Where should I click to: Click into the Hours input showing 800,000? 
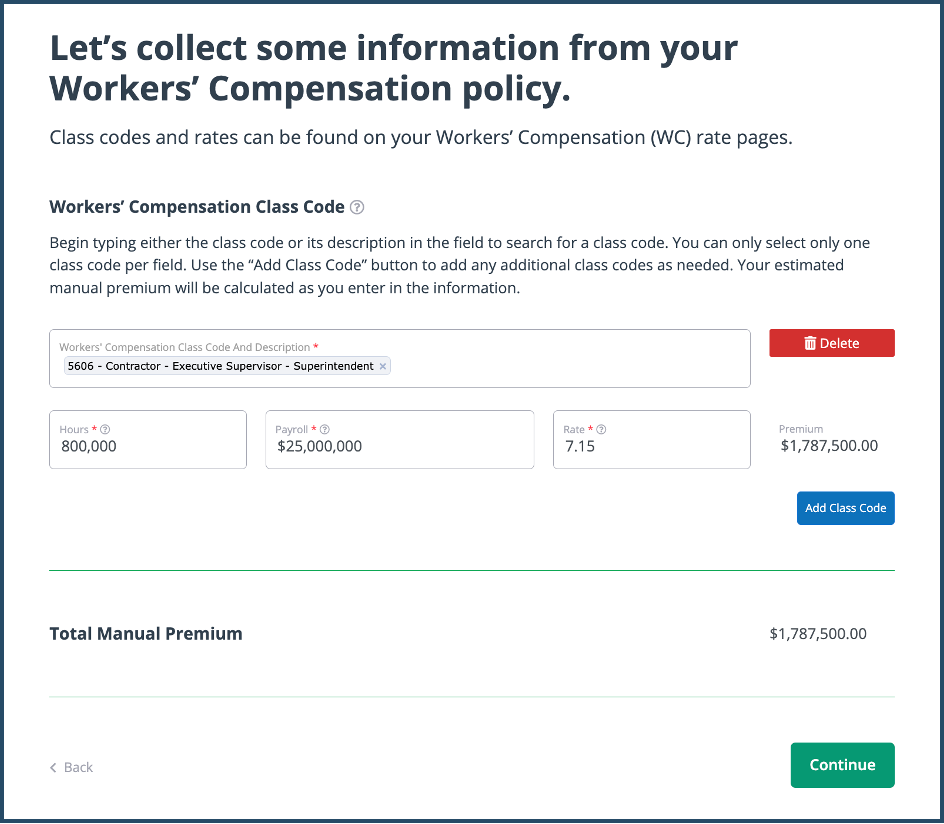148,447
